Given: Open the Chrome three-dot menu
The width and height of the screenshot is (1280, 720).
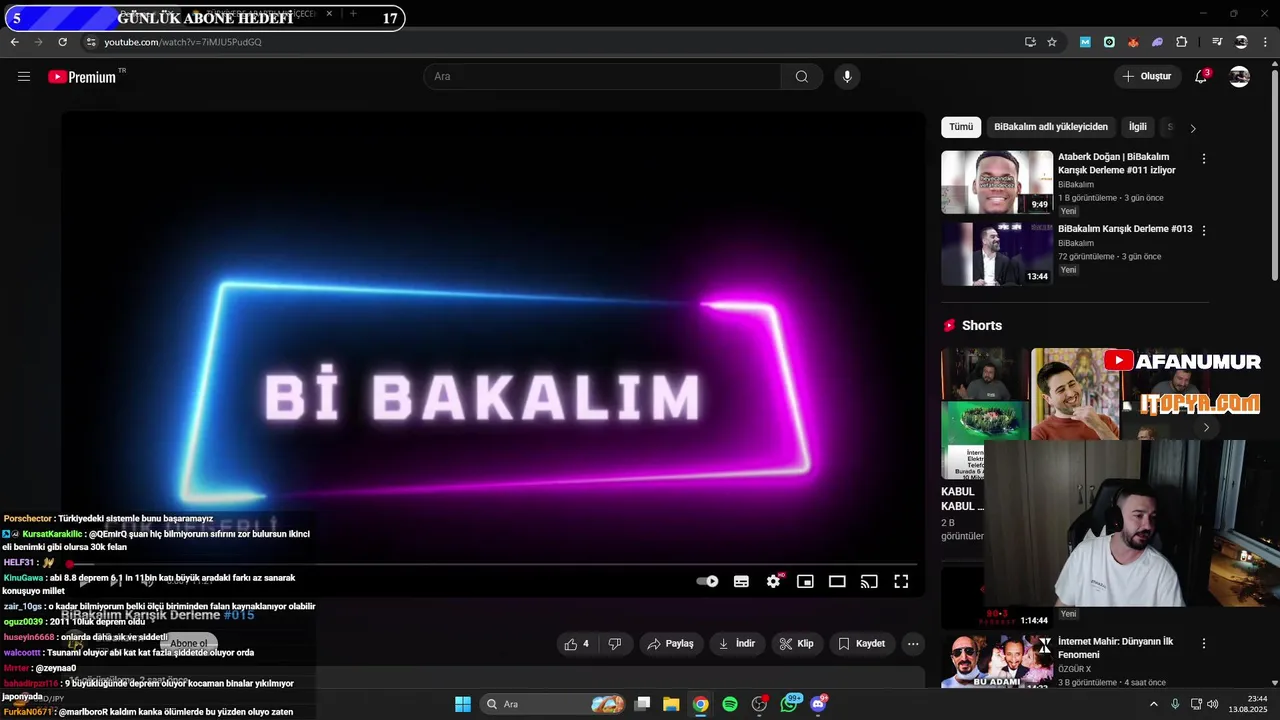Looking at the screenshot, I should point(1265,42).
